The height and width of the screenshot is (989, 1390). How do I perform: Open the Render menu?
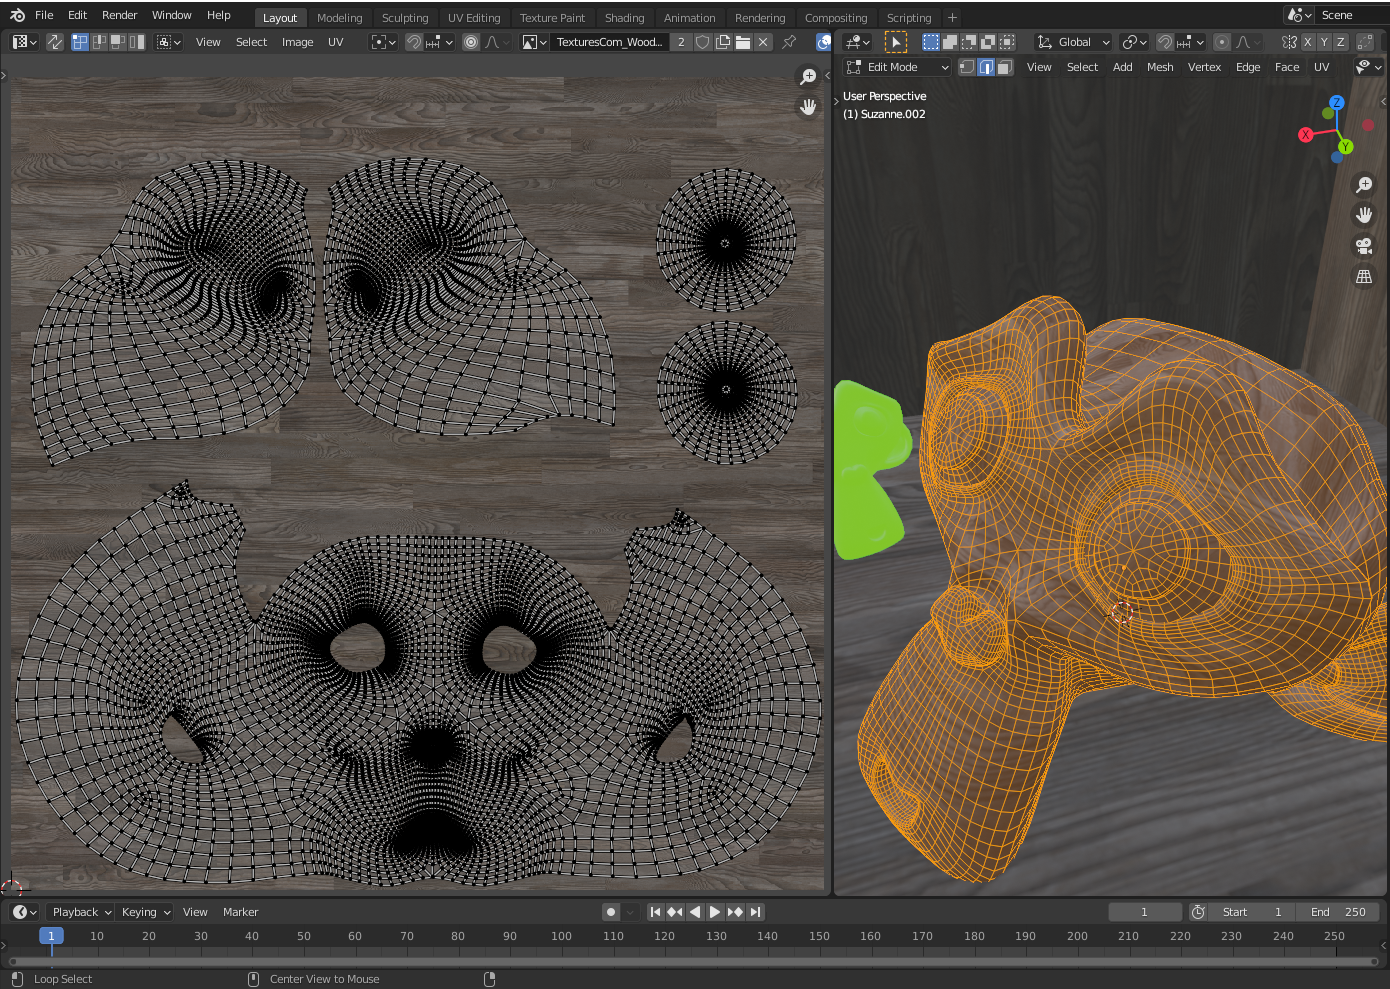point(119,15)
